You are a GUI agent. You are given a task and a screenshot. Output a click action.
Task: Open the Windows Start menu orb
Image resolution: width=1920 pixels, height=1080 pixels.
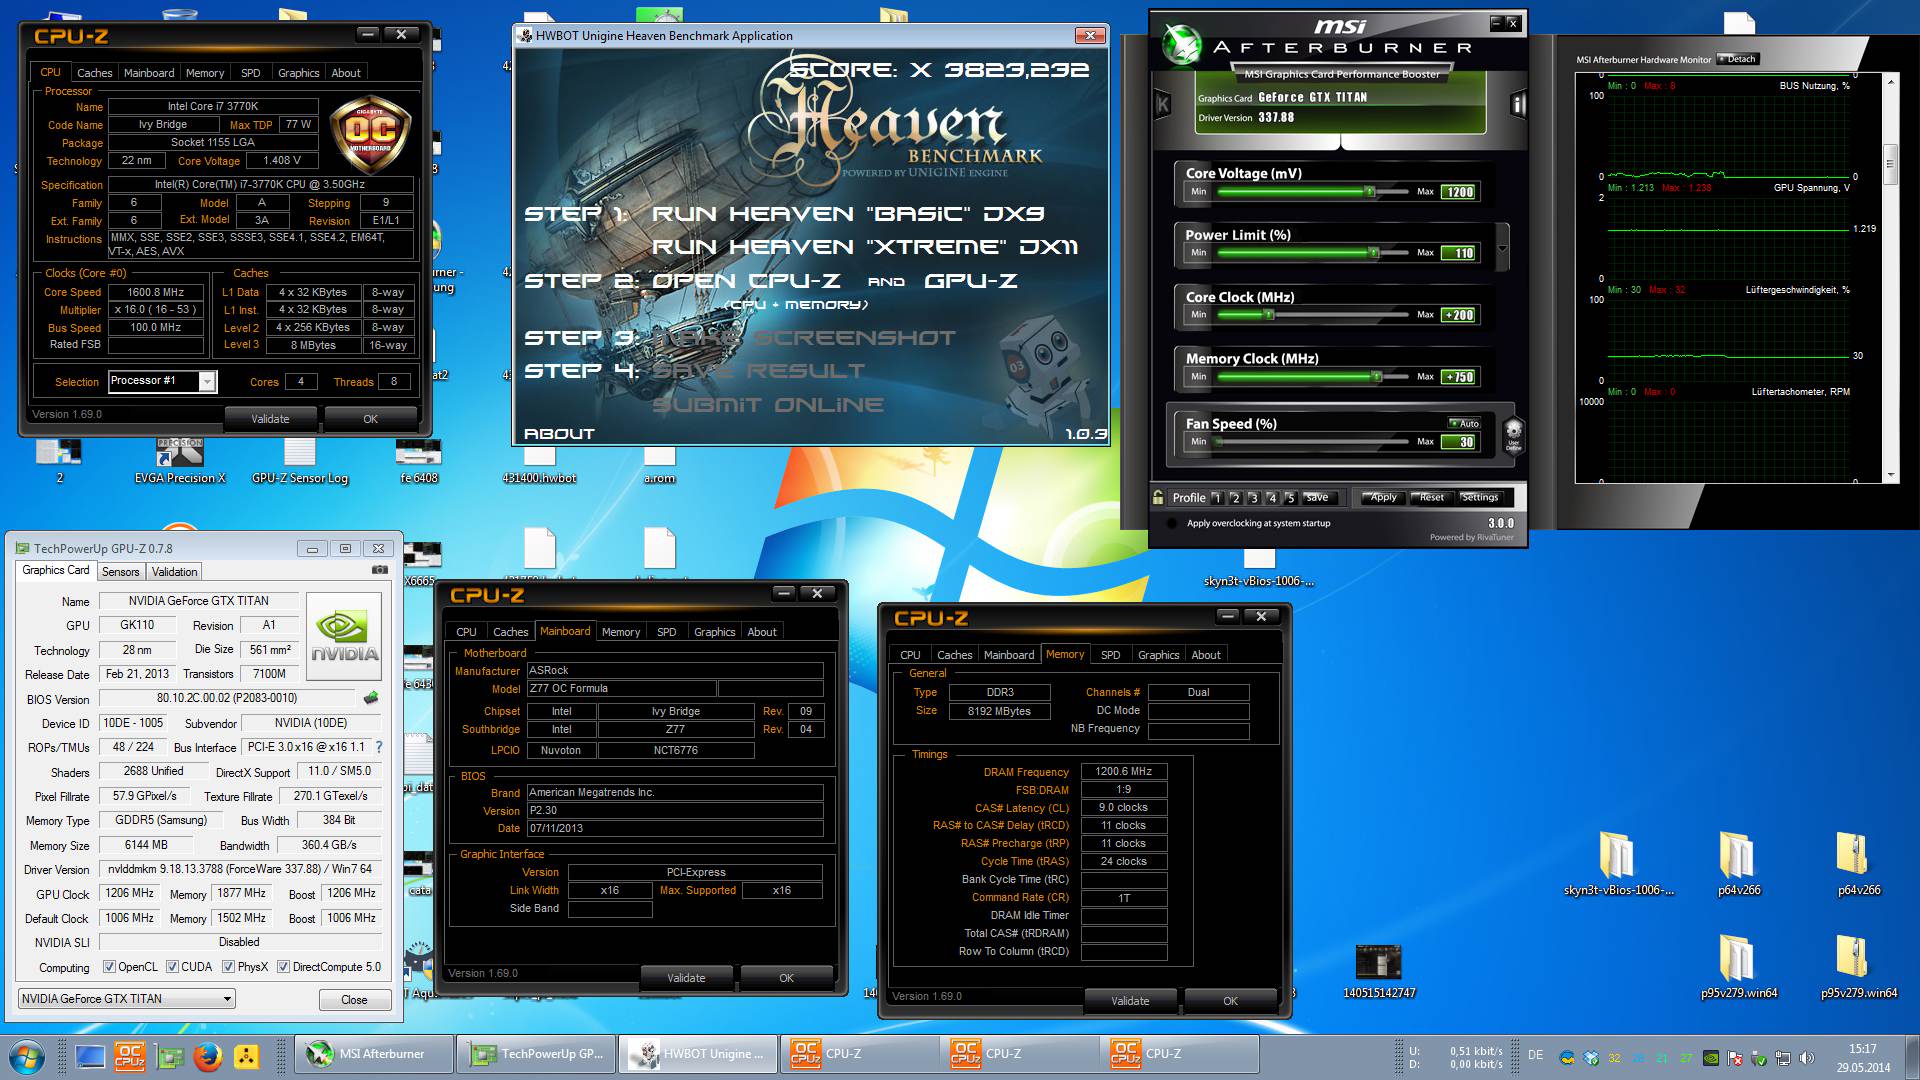(27, 1056)
